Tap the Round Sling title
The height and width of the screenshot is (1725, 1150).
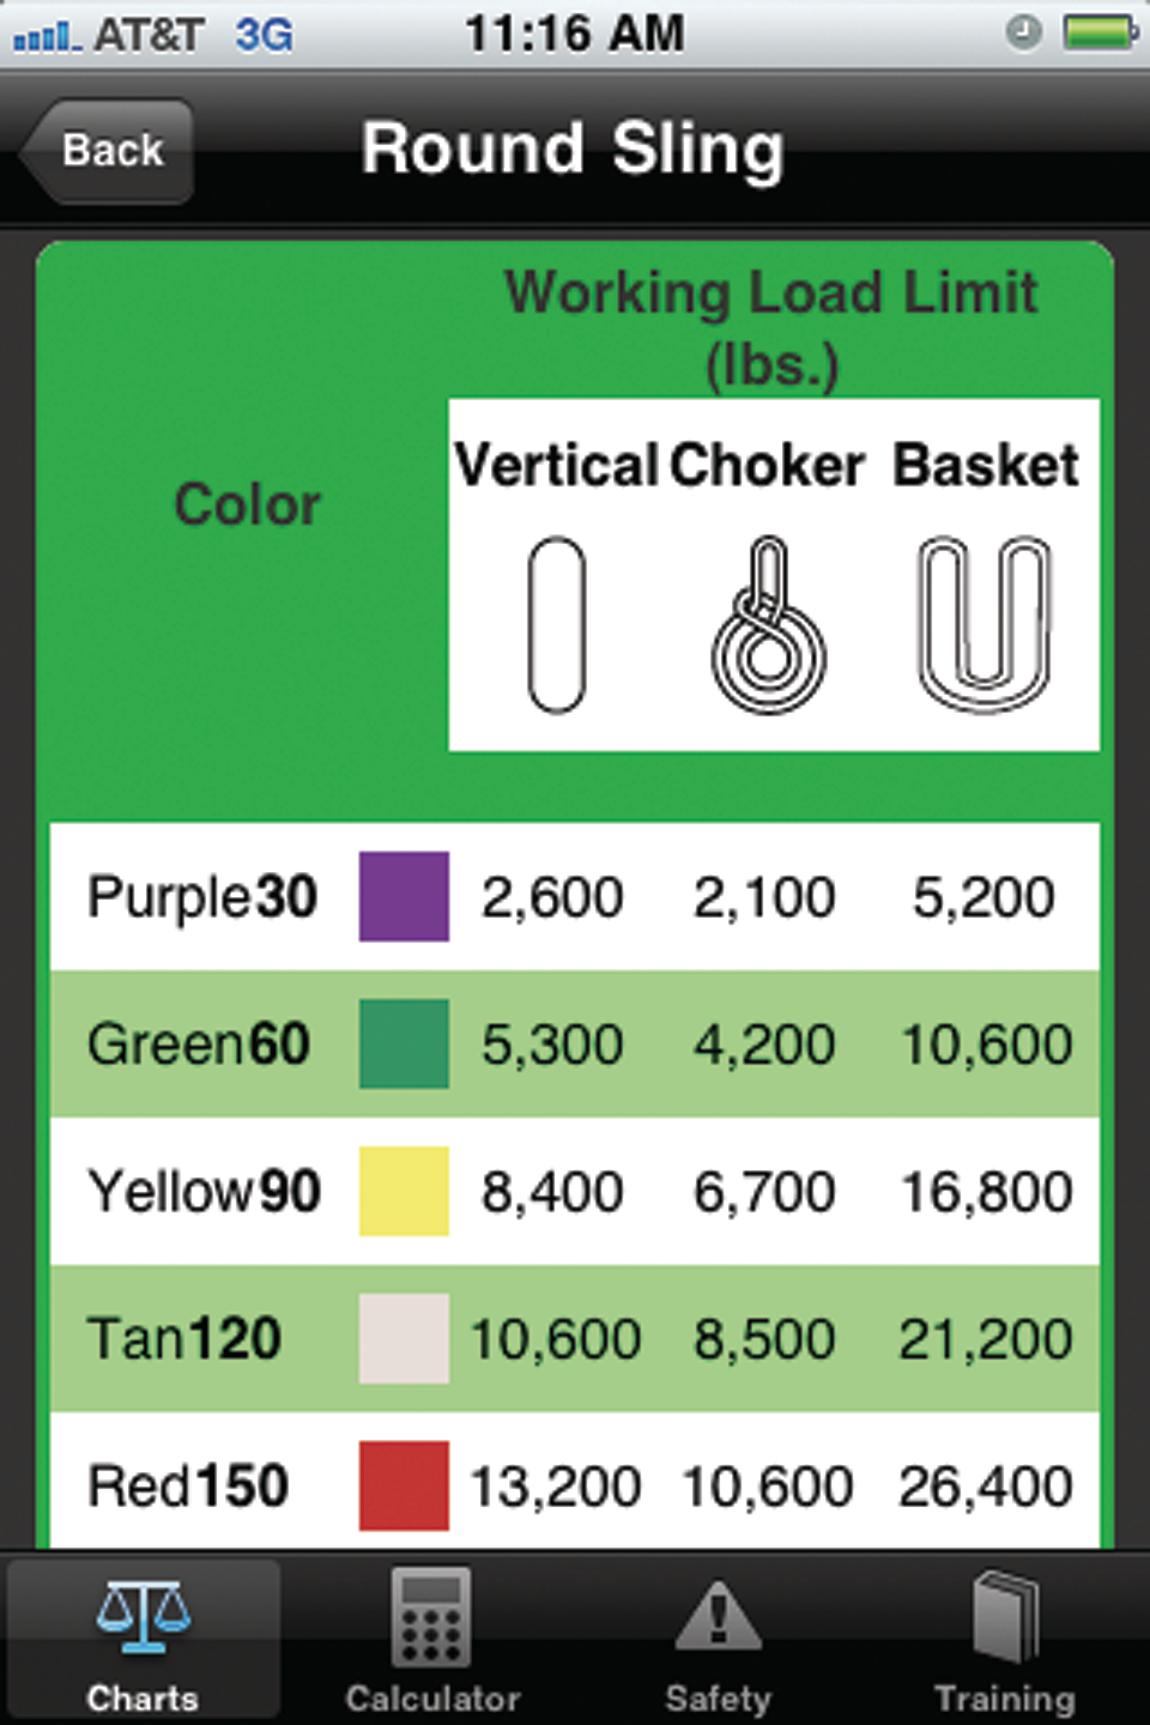pos(572,149)
